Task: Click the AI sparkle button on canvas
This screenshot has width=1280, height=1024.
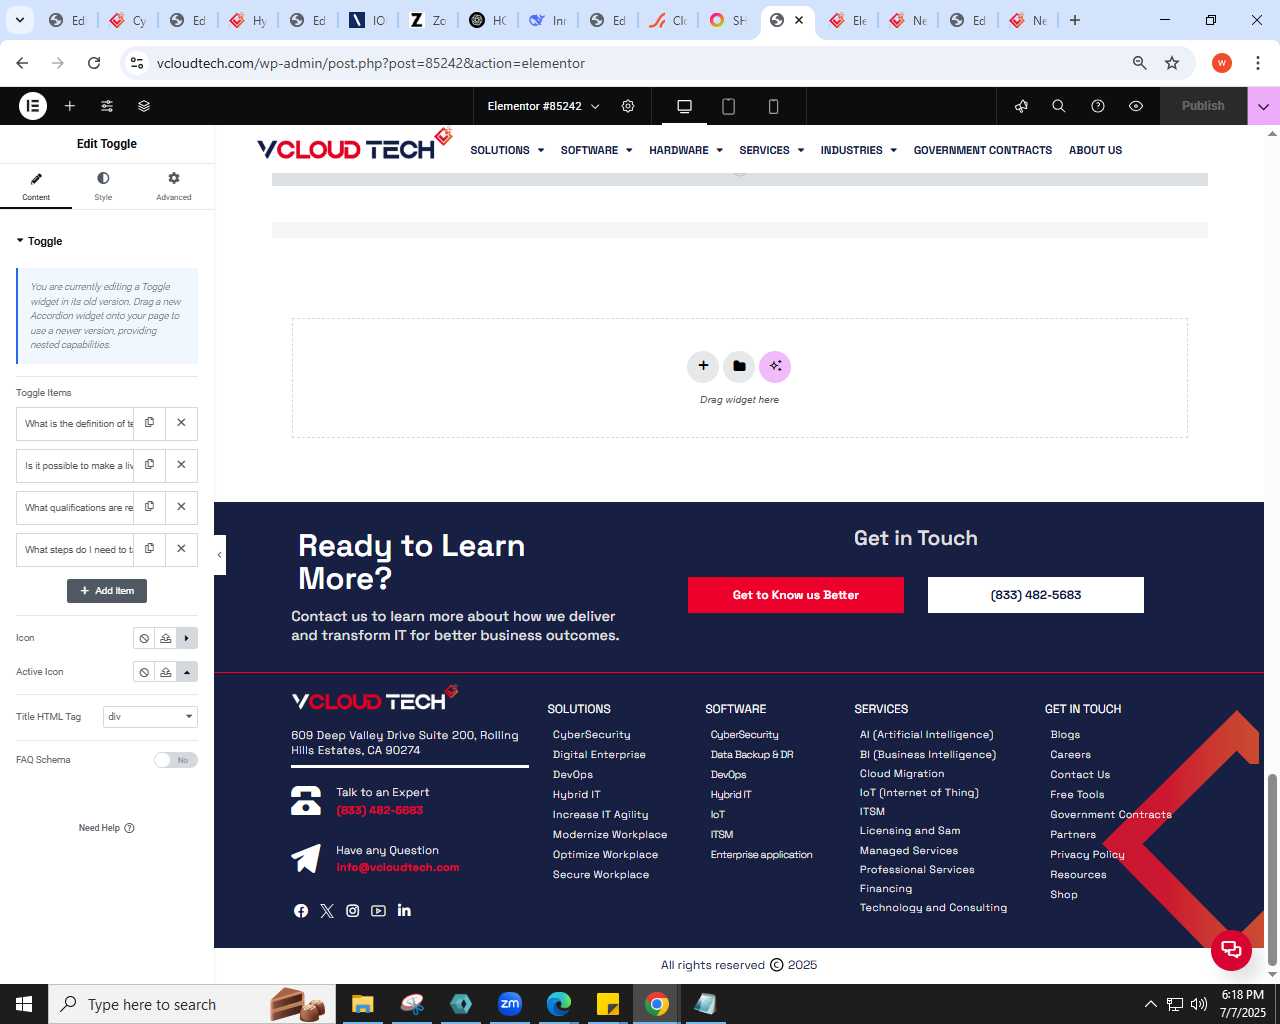Action: [775, 366]
